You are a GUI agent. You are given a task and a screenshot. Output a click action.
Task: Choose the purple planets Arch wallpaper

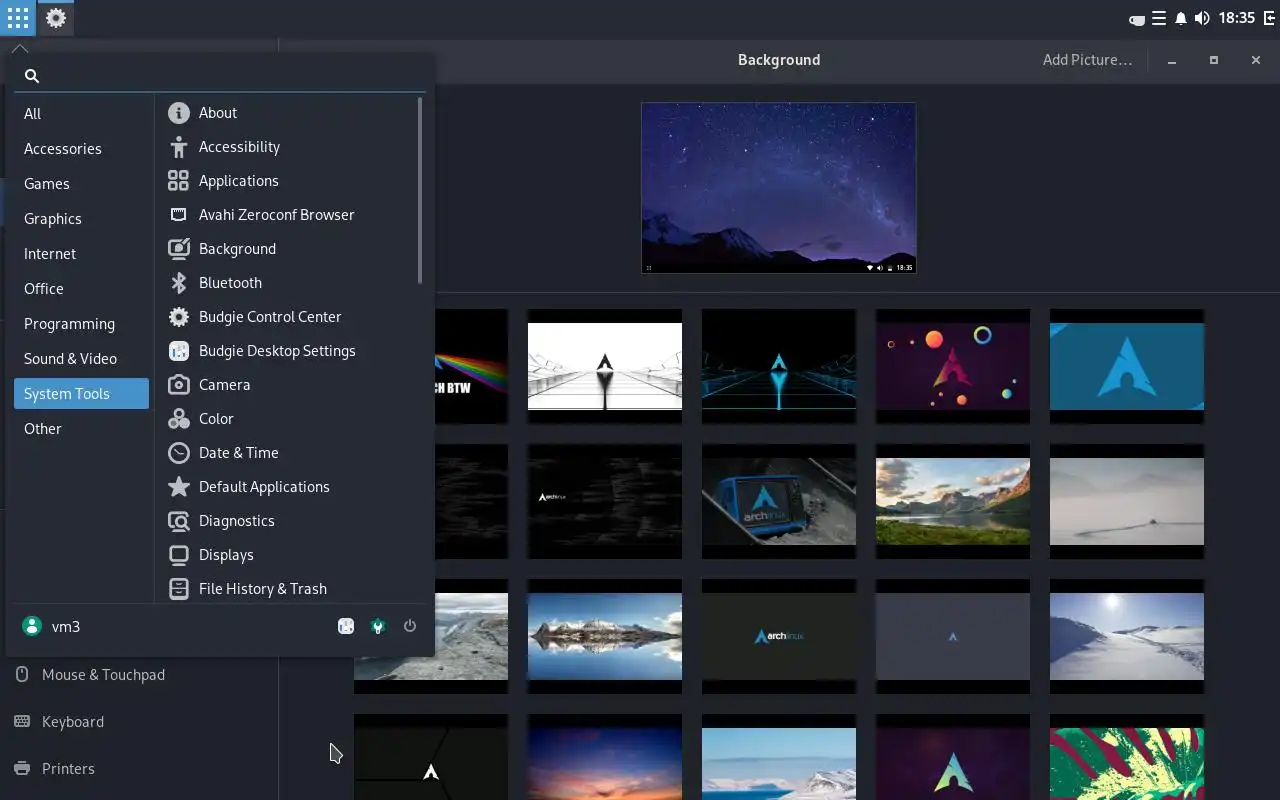[x=953, y=366]
